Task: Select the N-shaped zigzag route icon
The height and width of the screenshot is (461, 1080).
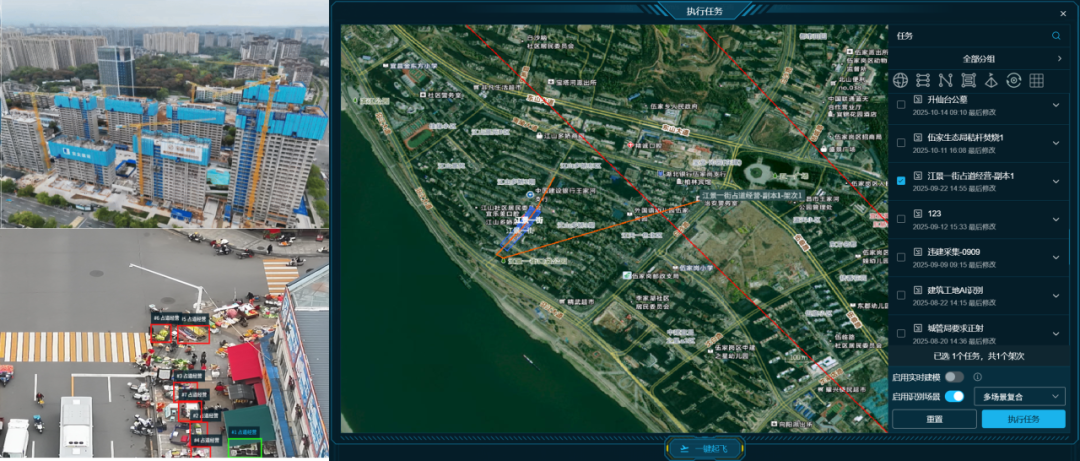Action: coord(946,80)
